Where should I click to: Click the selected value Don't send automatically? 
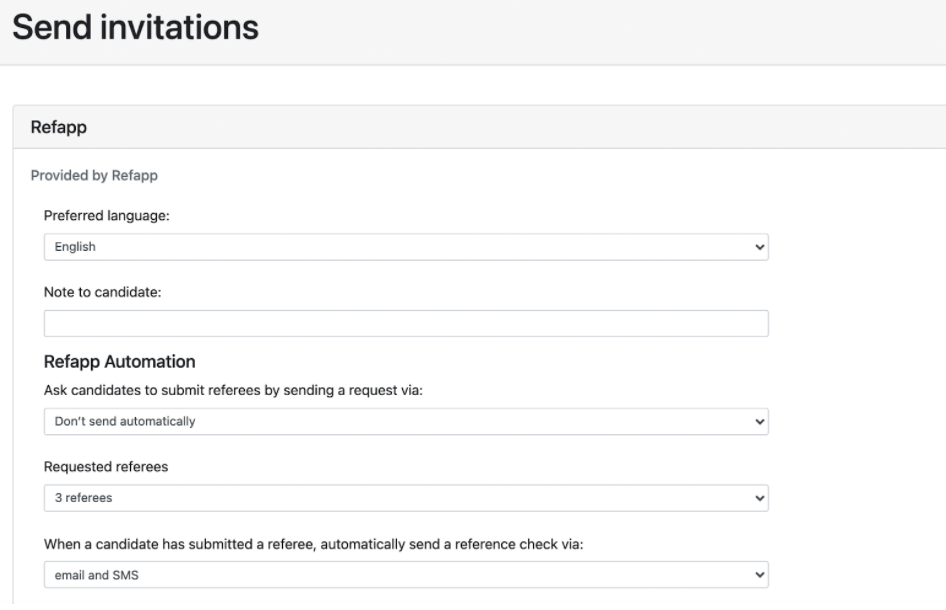point(125,422)
